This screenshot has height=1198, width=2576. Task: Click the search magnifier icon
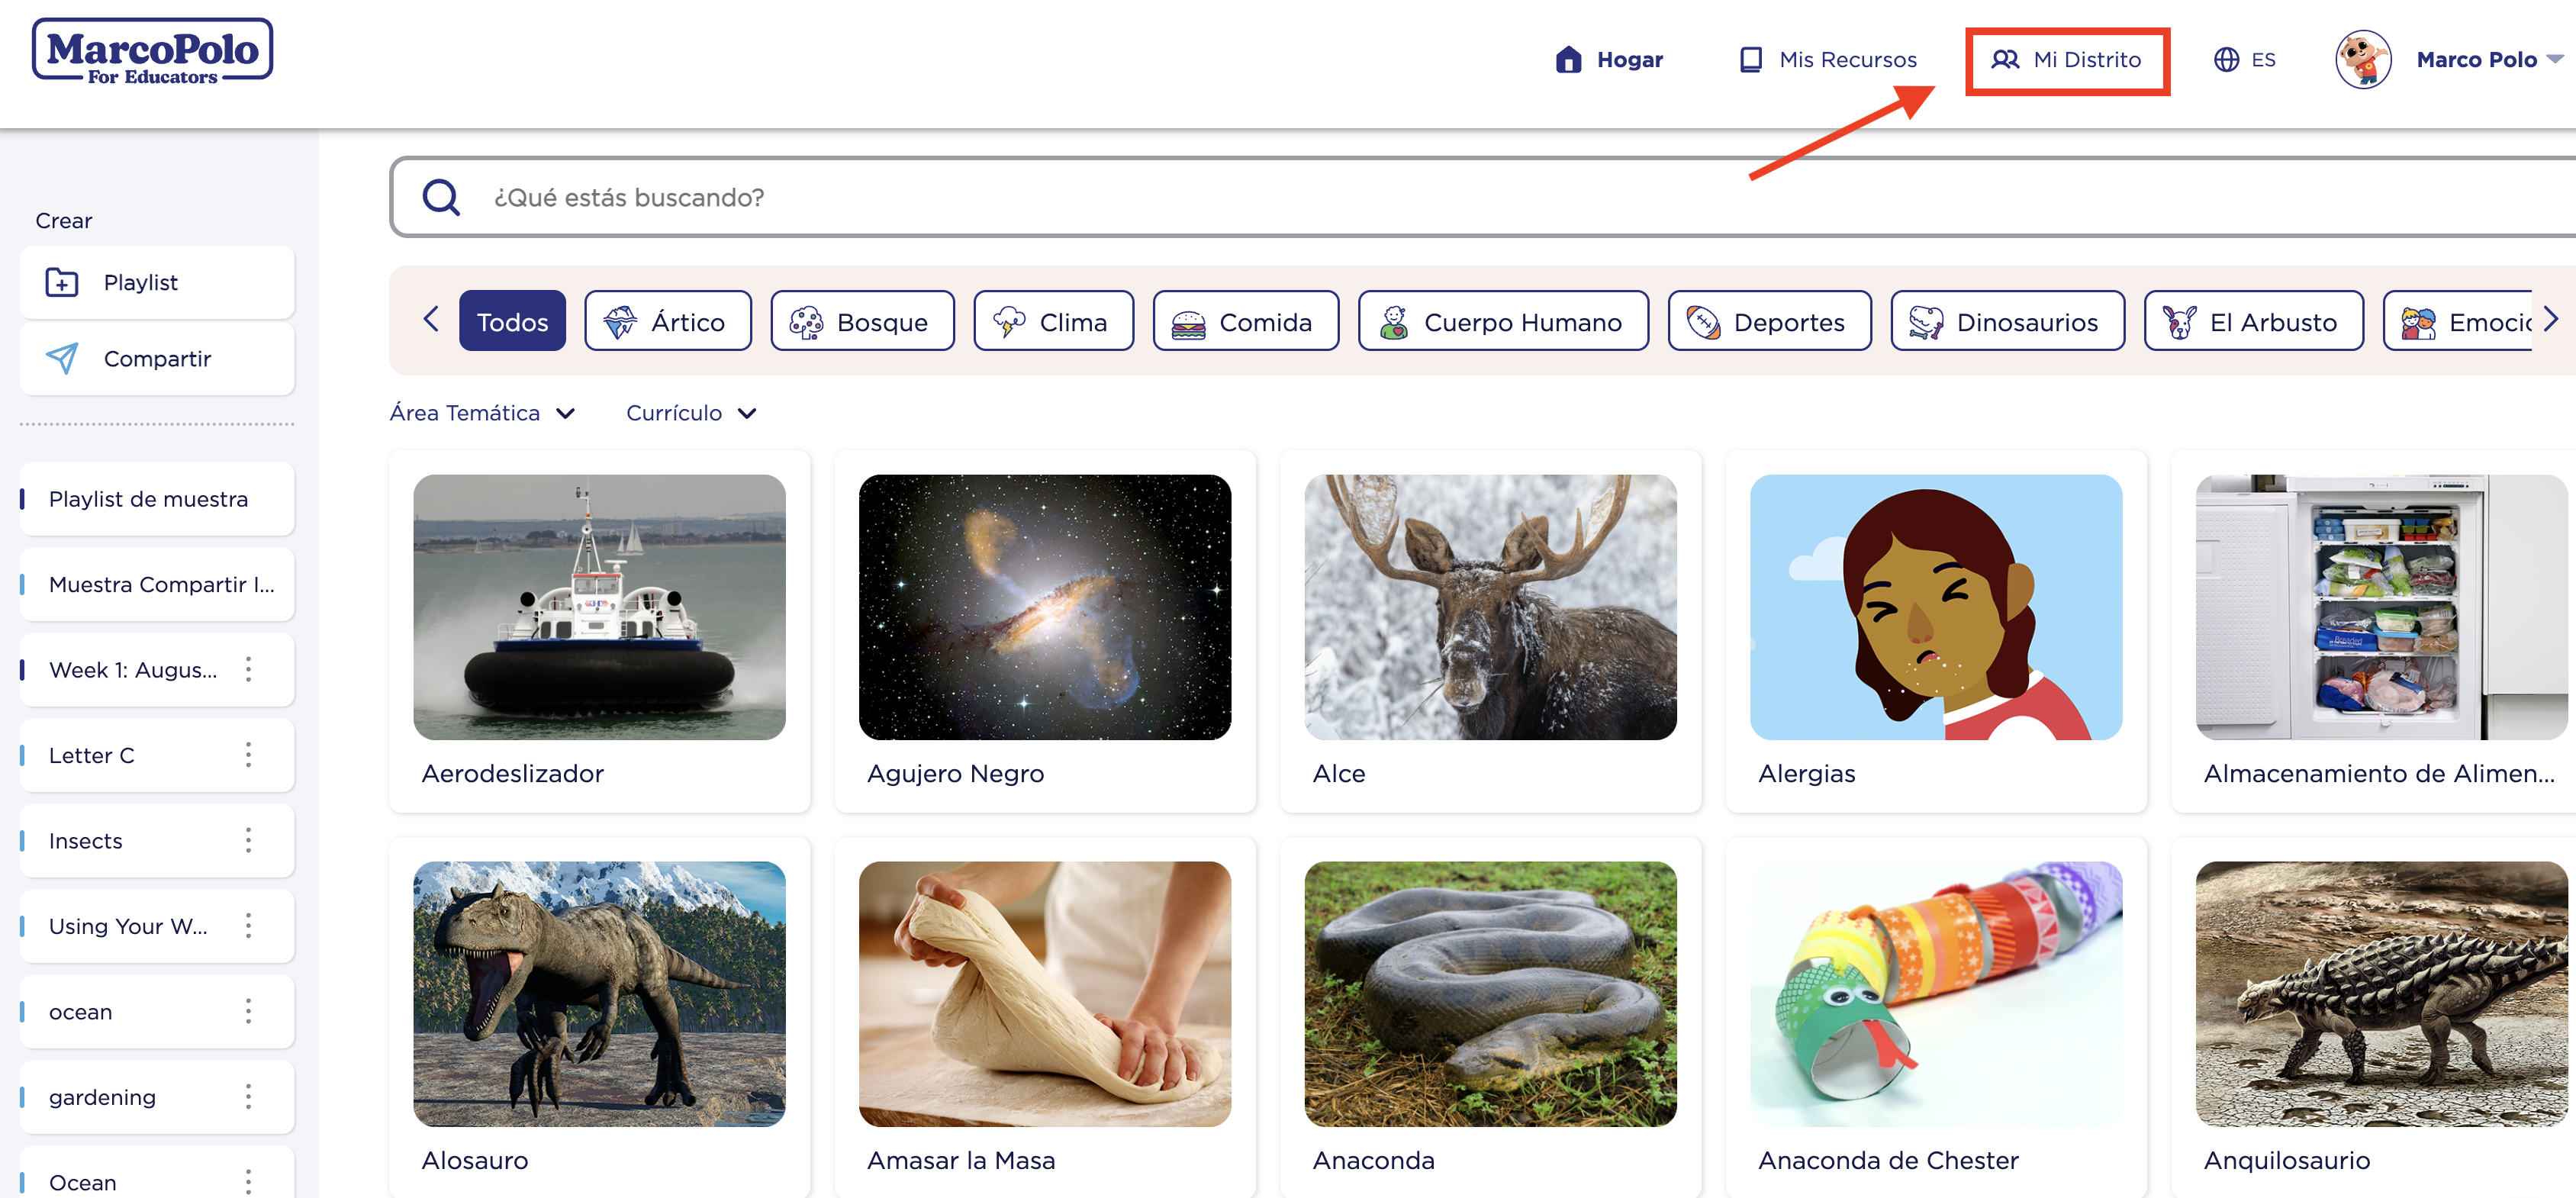440,196
